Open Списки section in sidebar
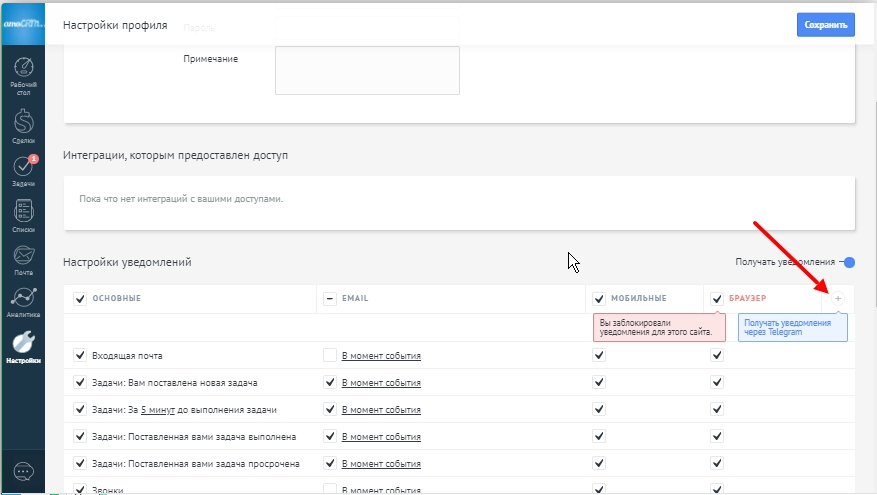 (22, 215)
